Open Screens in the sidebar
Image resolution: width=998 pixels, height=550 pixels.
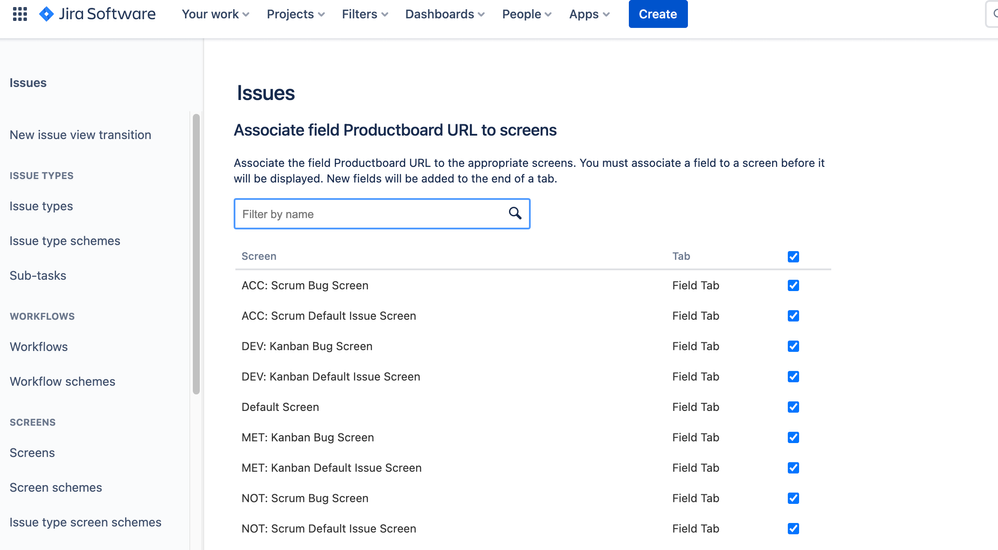(x=32, y=453)
